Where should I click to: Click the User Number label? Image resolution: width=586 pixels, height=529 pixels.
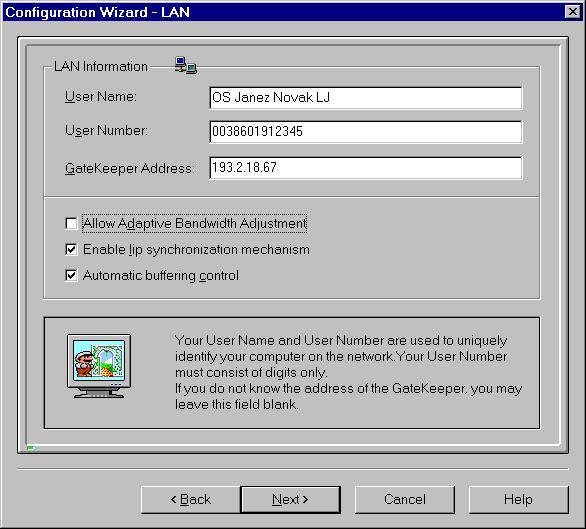pyautogui.click(x=106, y=130)
